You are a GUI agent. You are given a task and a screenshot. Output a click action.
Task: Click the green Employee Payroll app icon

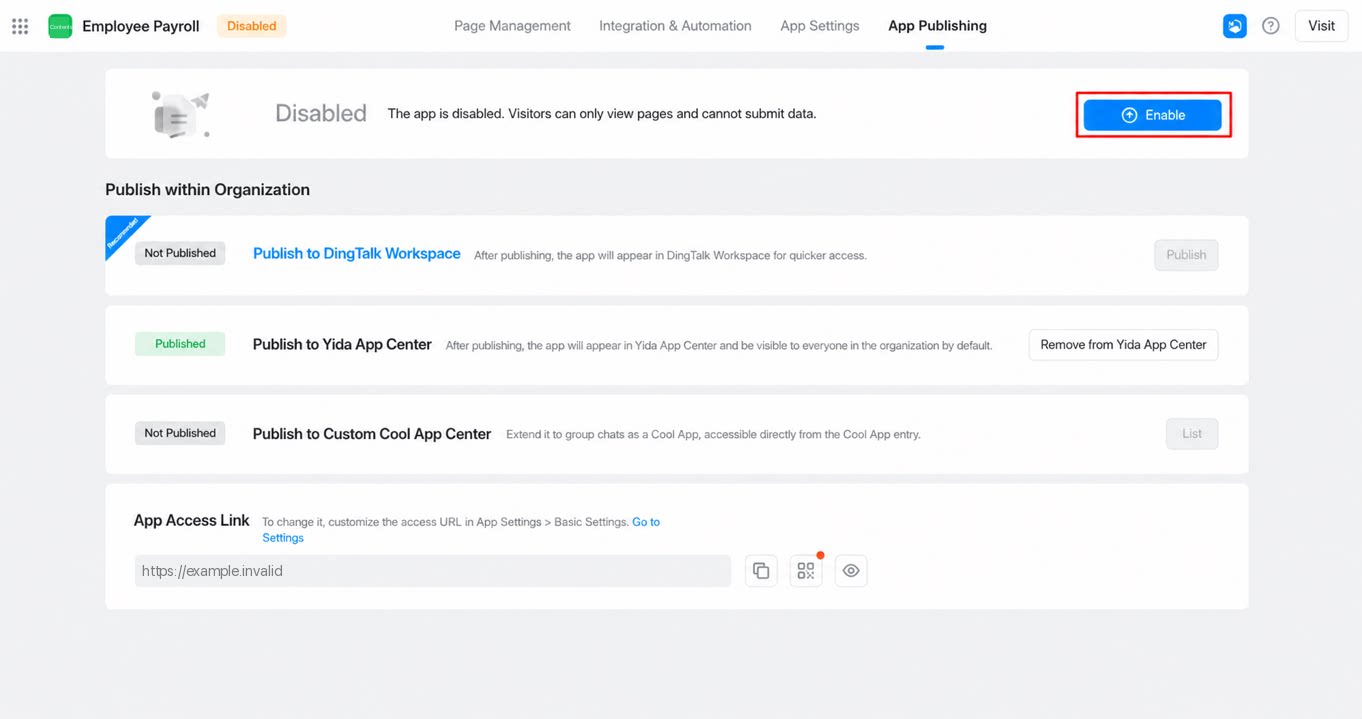[x=60, y=26]
